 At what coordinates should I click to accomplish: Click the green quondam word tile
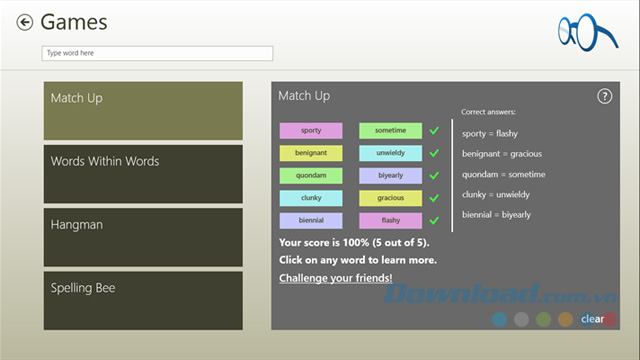311,176
